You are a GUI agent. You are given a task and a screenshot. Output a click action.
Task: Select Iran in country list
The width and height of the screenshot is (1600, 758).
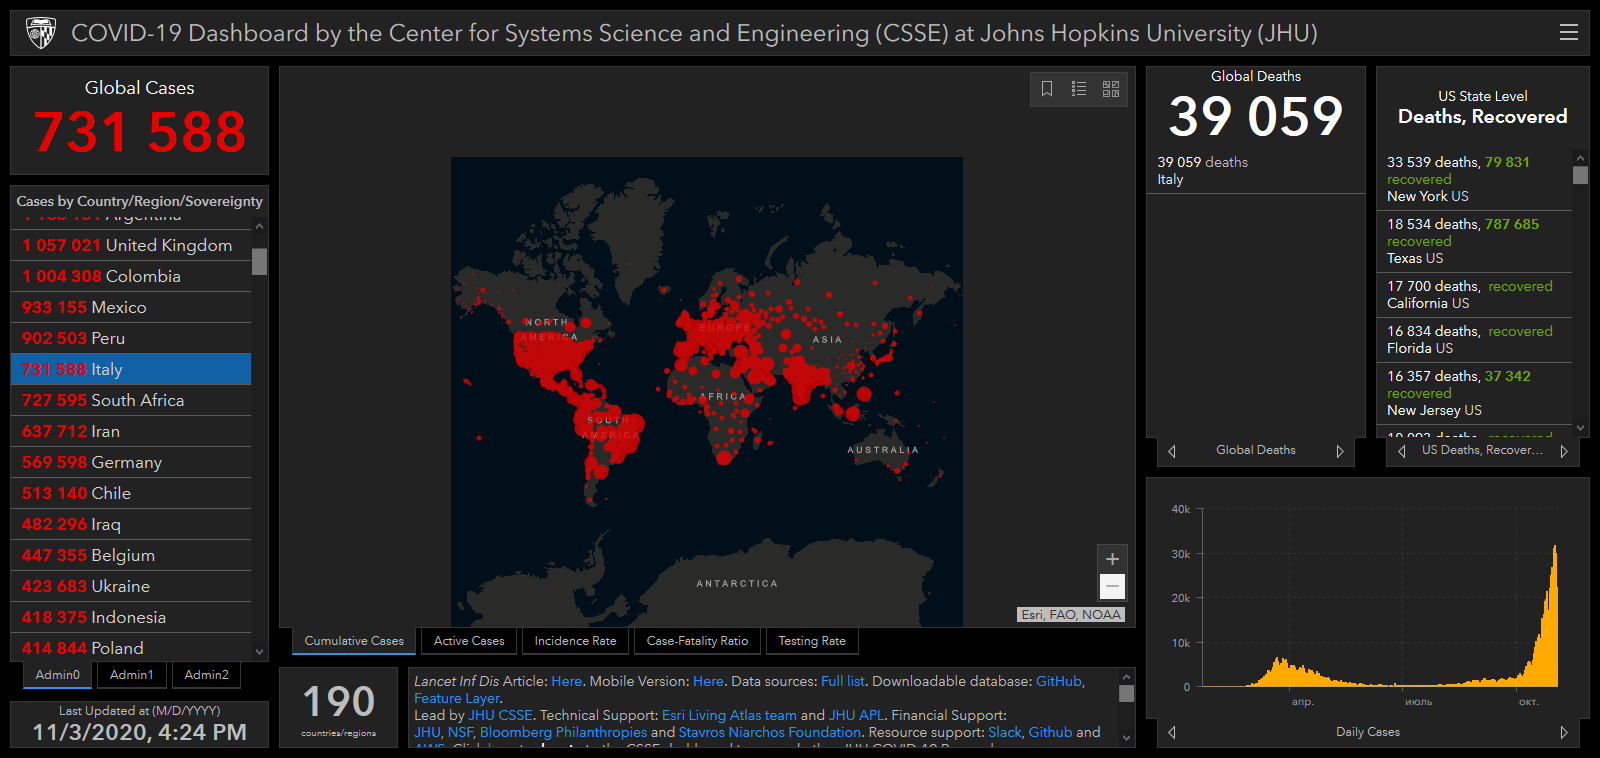[131, 431]
